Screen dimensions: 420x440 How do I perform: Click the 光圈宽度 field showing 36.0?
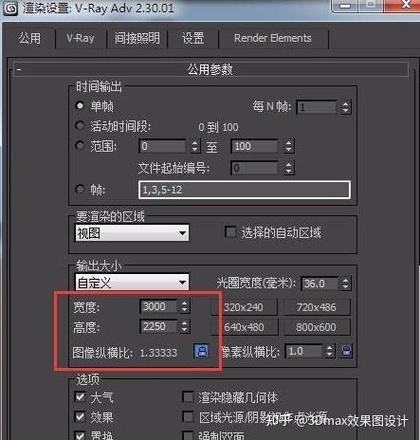[x=320, y=284]
